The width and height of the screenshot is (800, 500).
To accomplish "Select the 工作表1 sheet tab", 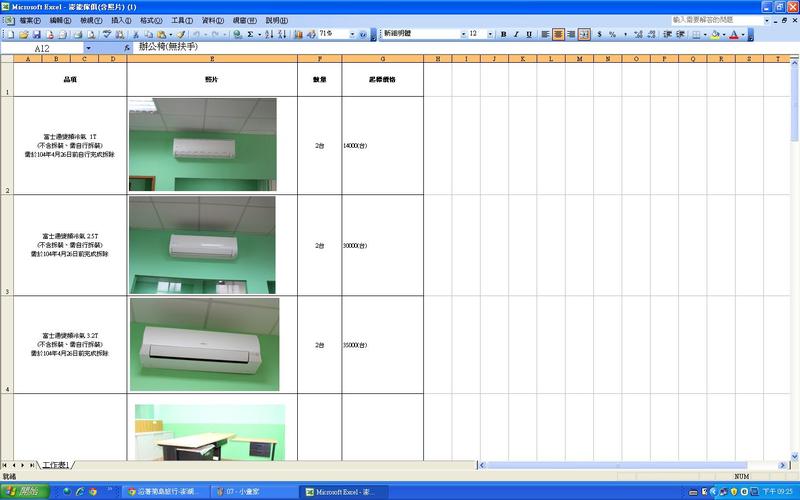I will pos(56,466).
